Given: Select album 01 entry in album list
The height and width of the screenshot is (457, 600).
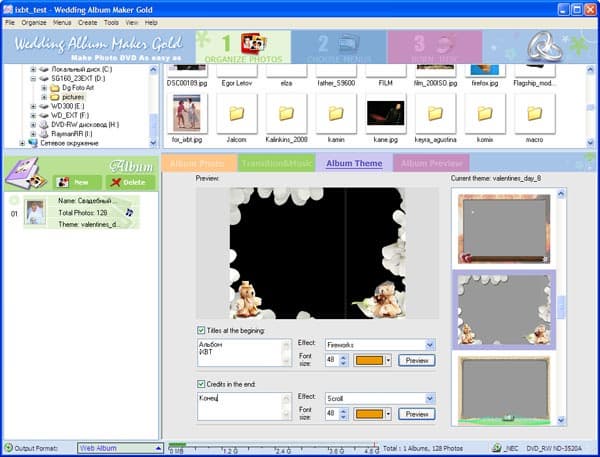Looking at the screenshot, I should [81, 212].
